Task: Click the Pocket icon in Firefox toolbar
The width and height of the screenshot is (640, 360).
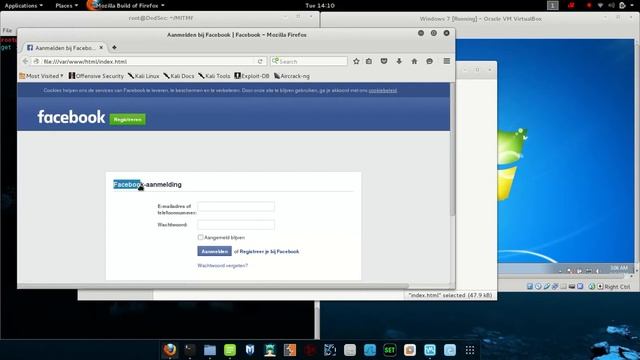Action: coord(384,61)
